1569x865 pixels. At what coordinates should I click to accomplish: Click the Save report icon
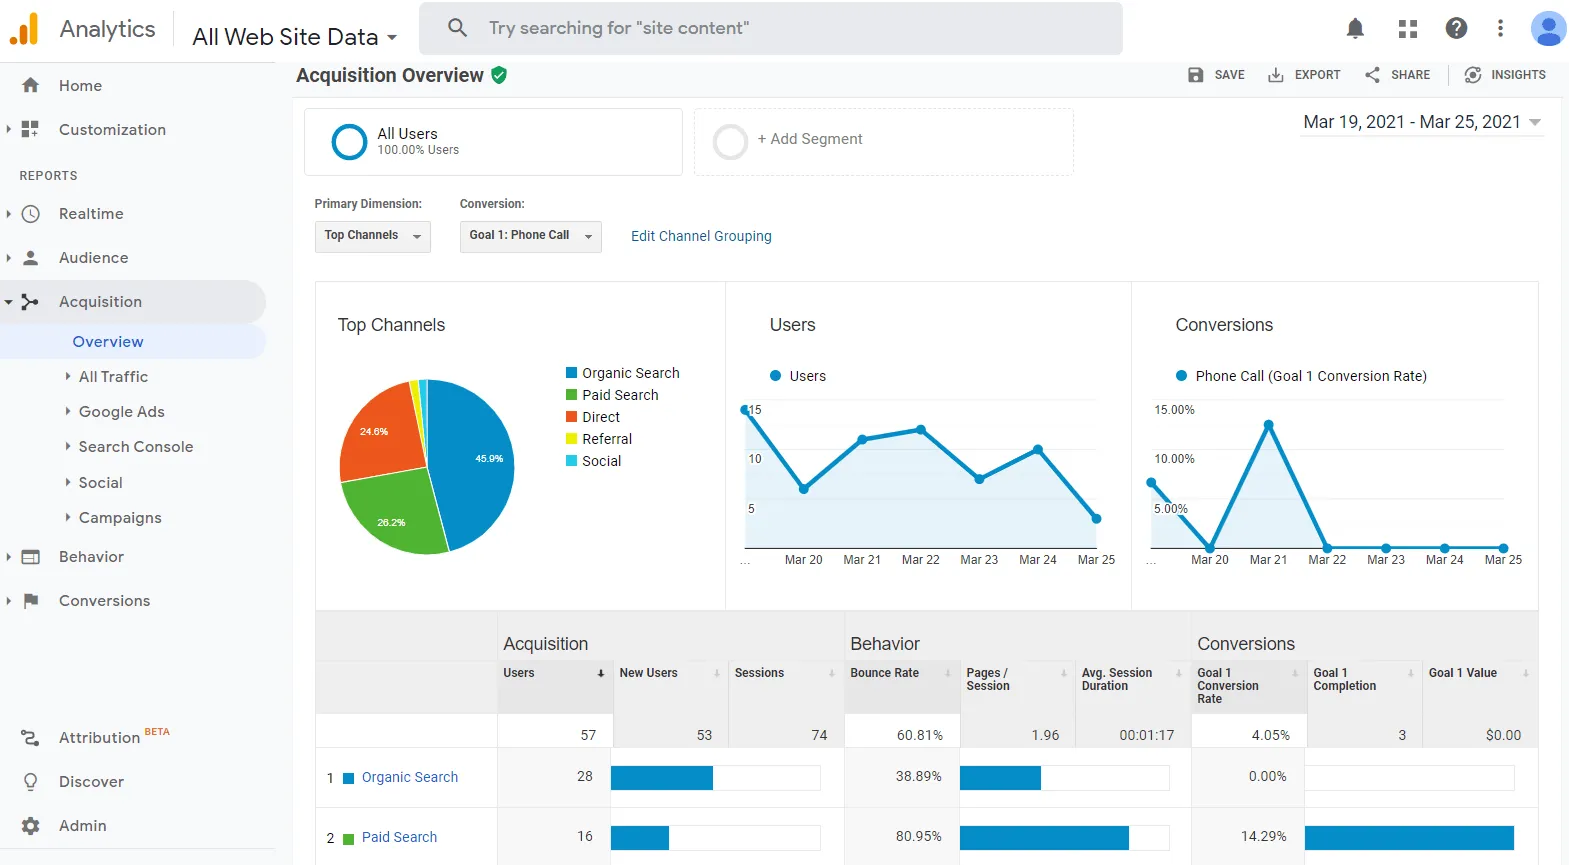[1196, 75]
